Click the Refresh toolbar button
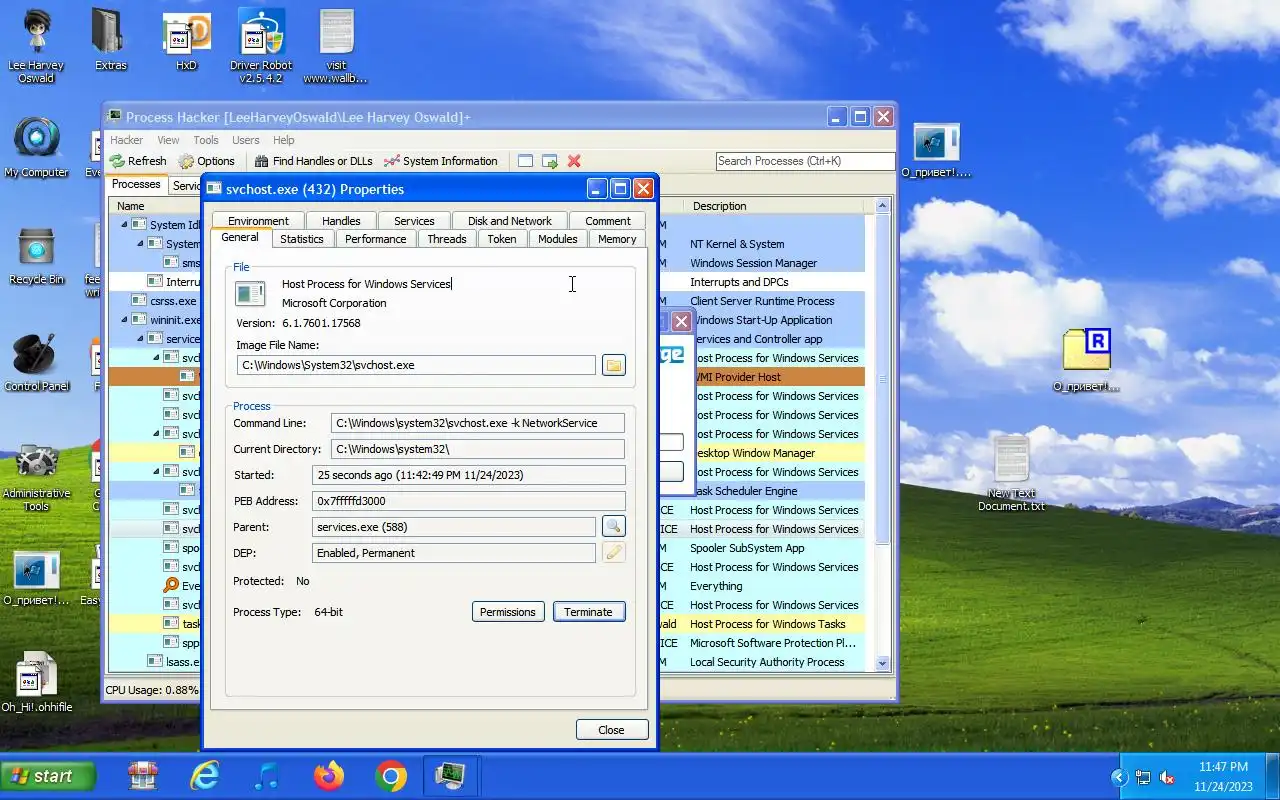This screenshot has width=1280, height=800. coord(138,161)
